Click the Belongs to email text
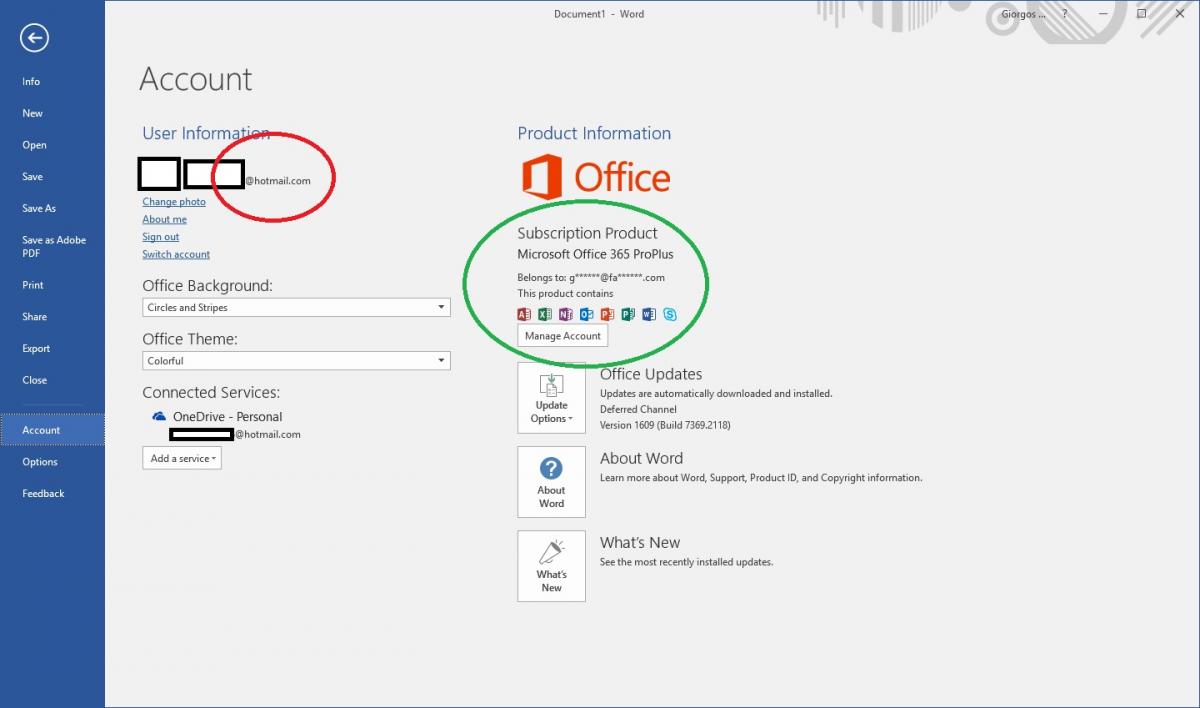The image size is (1200, 708). (x=591, y=277)
